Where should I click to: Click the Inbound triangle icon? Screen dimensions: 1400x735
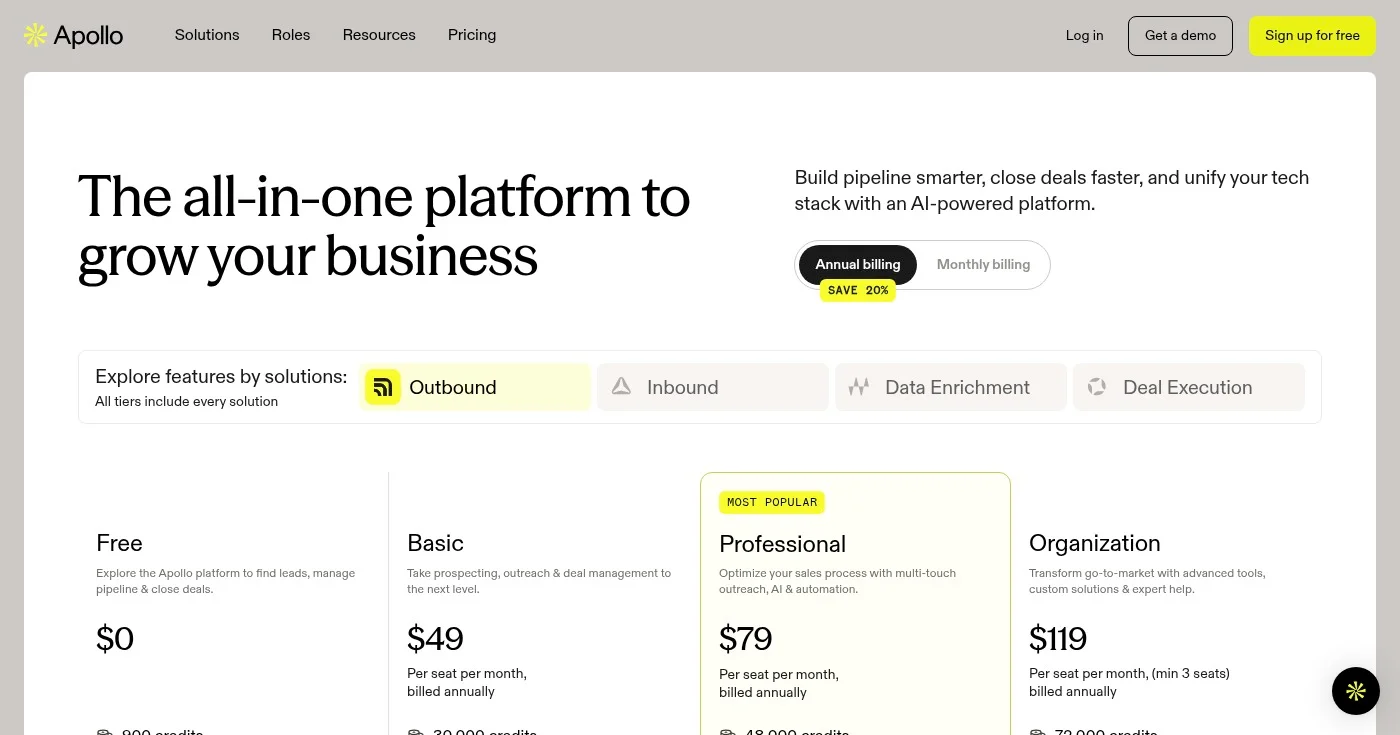pyautogui.click(x=621, y=387)
